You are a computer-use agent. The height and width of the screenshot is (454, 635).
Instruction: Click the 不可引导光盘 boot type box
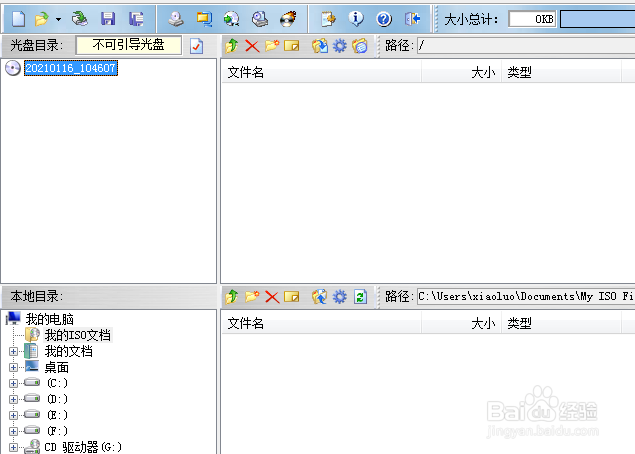(x=128, y=45)
